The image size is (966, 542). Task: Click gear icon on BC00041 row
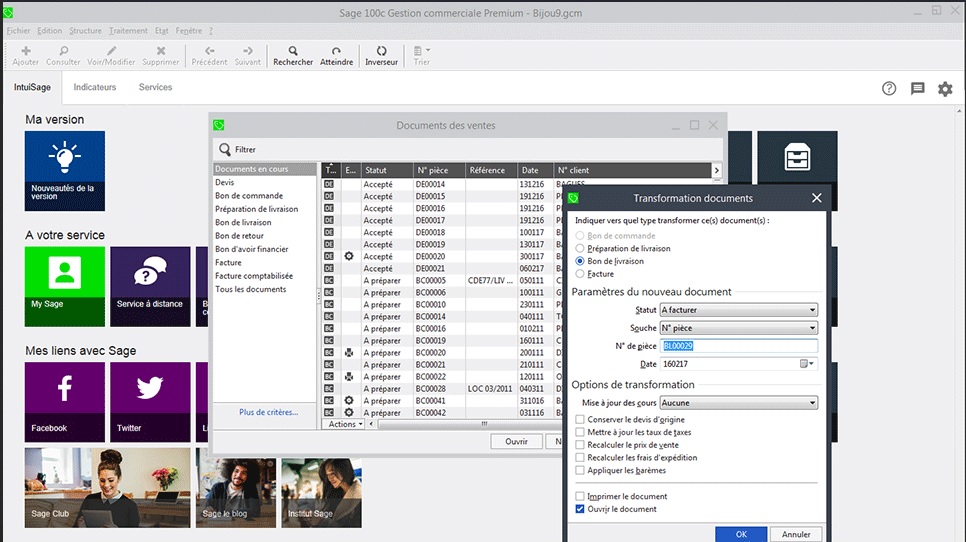349,400
